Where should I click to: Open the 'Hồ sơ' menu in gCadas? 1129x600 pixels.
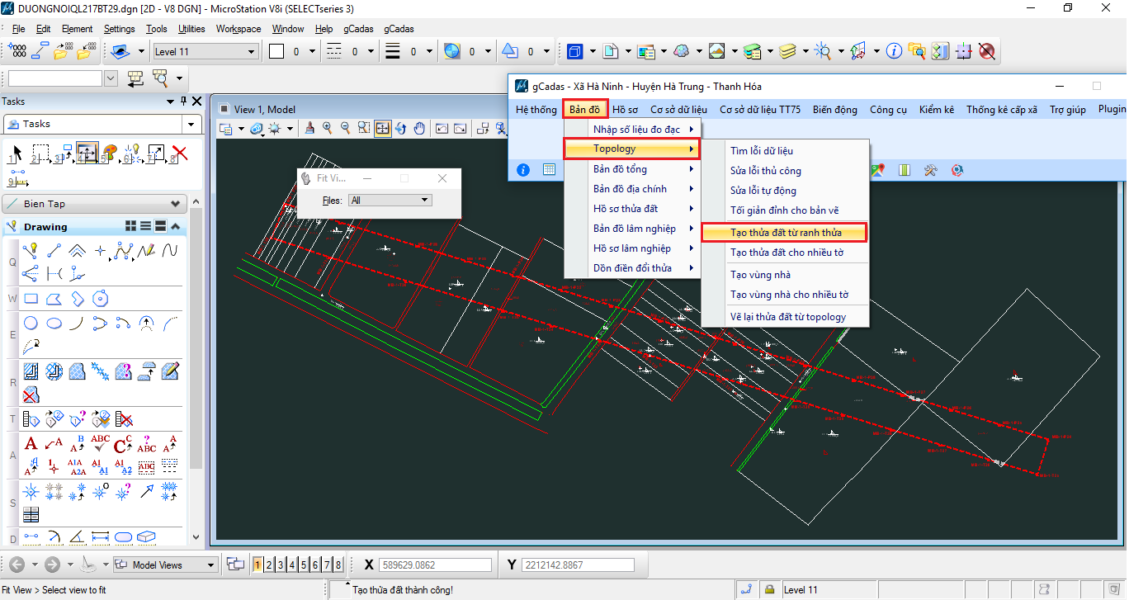click(x=624, y=109)
